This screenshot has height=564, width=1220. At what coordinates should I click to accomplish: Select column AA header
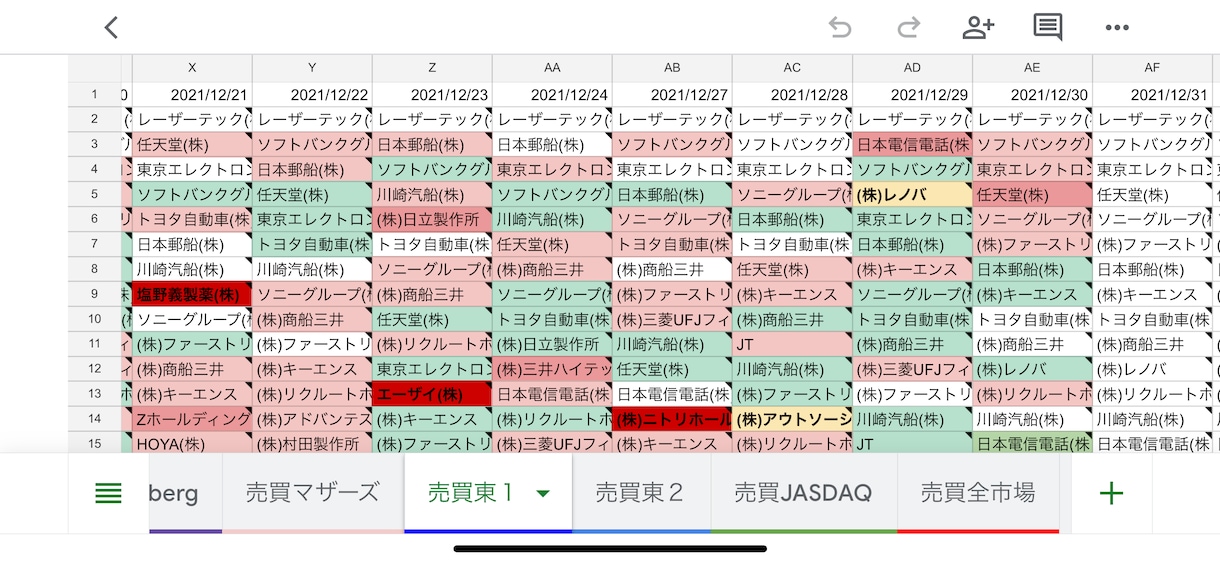click(x=552, y=68)
